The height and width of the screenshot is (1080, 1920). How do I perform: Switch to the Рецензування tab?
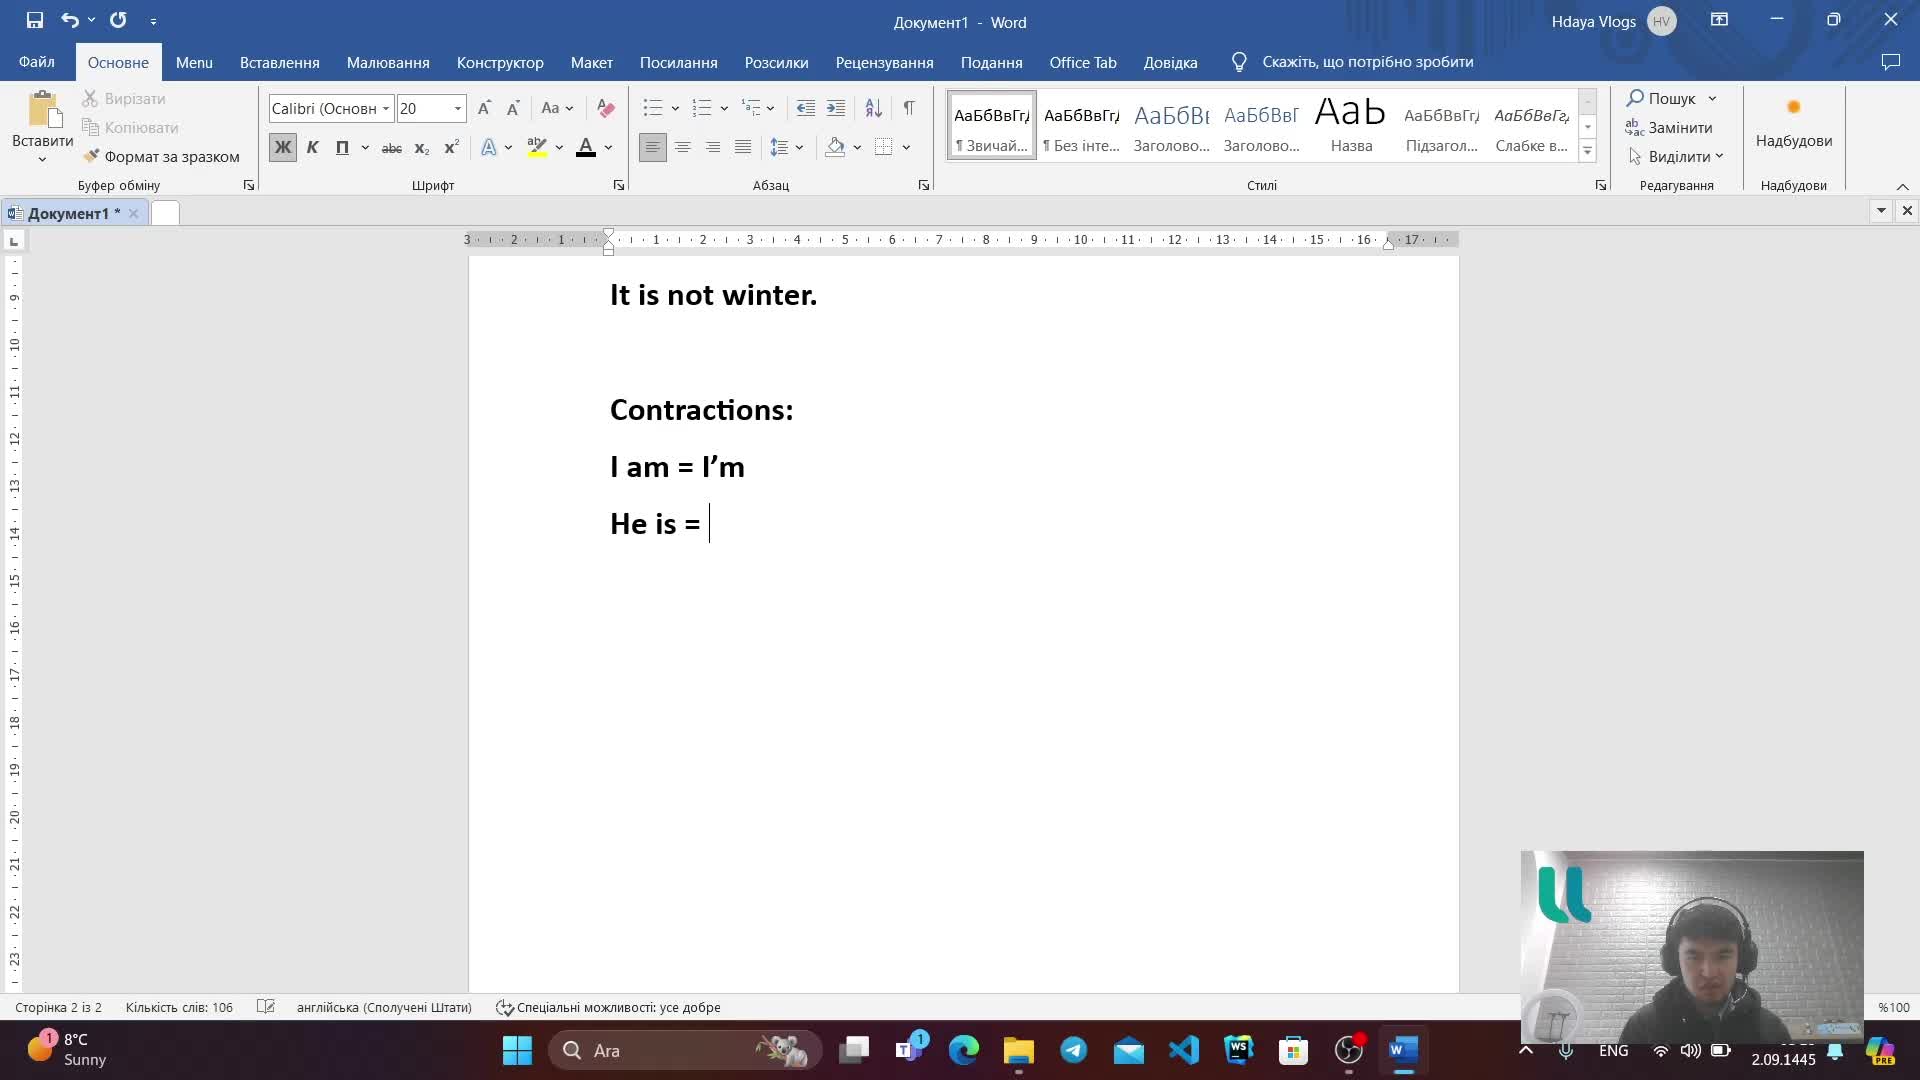pyautogui.click(x=884, y=62)
